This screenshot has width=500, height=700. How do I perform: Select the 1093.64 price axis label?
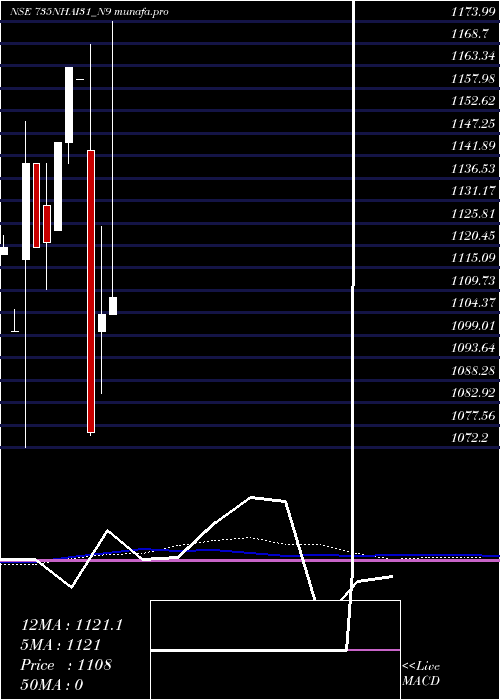[473, 348]
